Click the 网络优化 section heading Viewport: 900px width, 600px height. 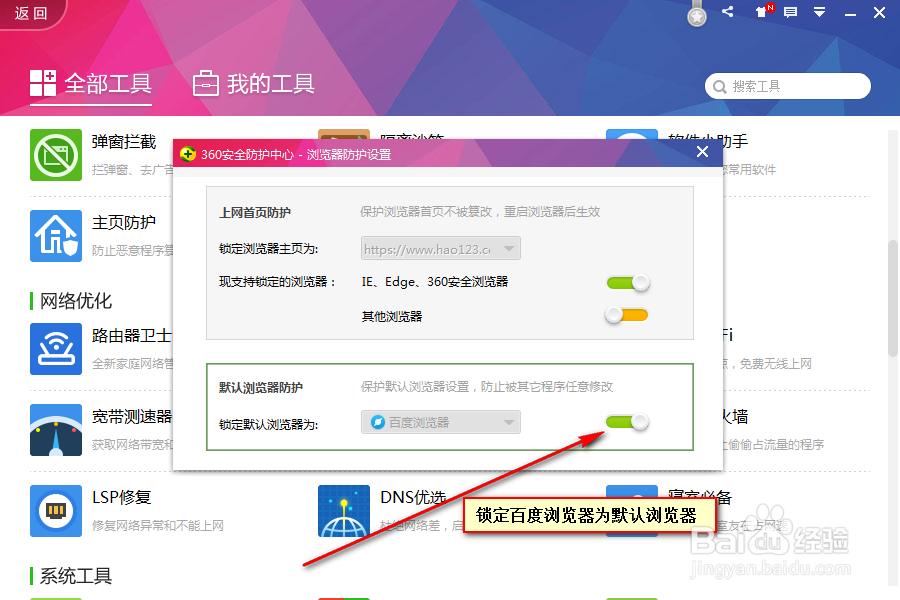pos(76,301)
